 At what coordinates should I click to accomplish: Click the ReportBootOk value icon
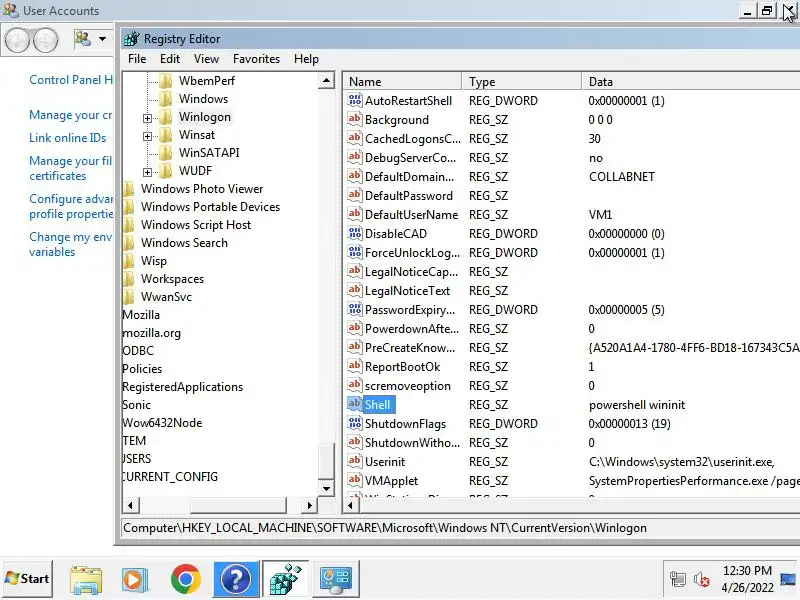click(355, 366)
